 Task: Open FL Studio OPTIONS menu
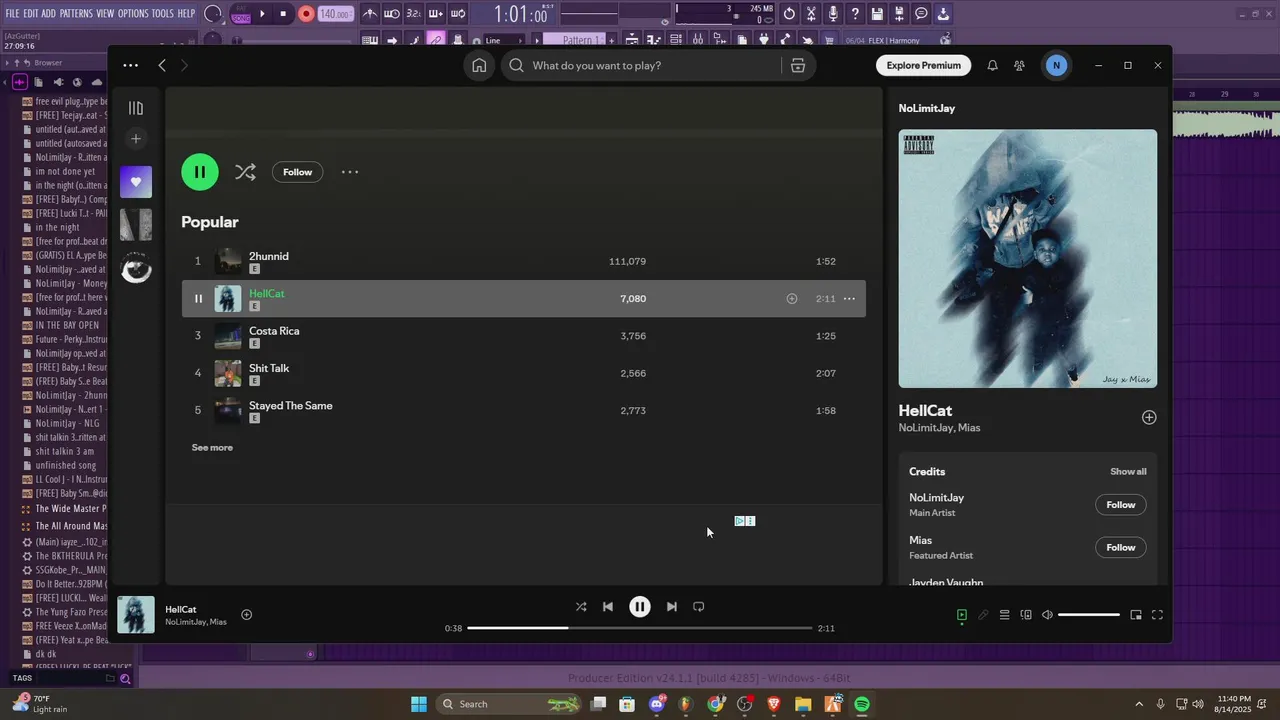[x=133, y=14]
